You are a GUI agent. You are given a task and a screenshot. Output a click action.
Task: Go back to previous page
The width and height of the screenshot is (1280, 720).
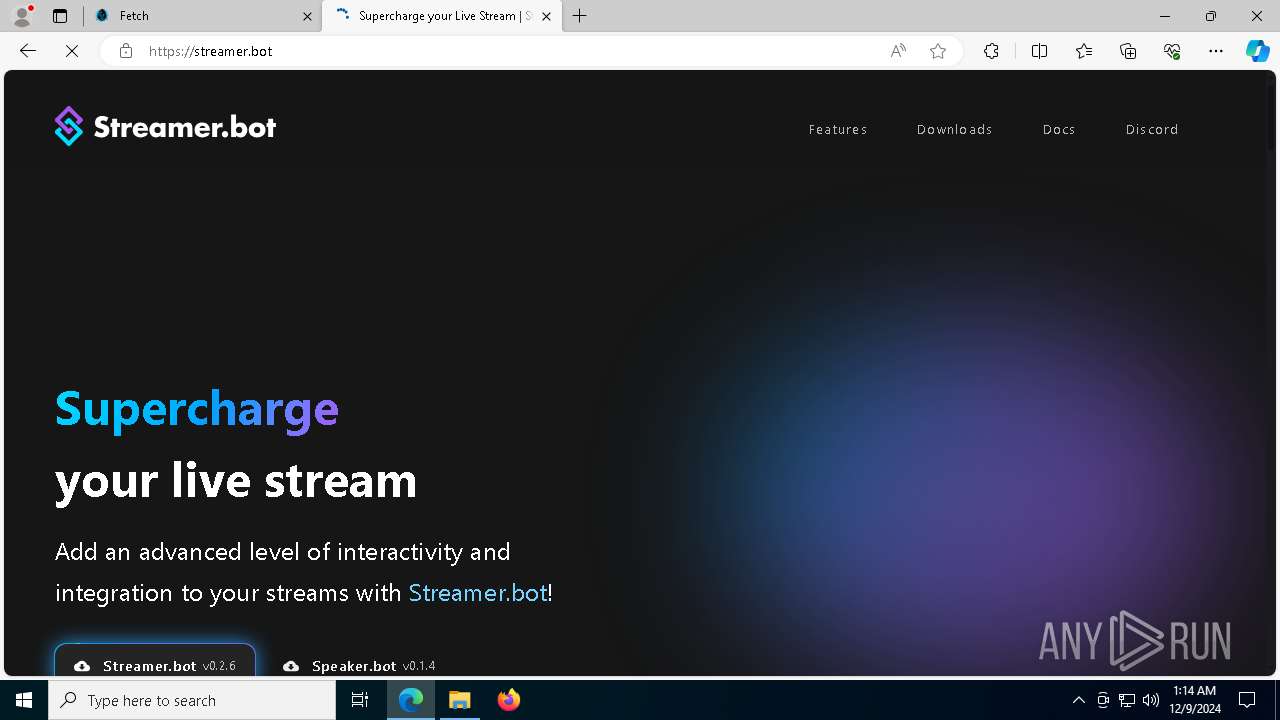pos(28,51)
